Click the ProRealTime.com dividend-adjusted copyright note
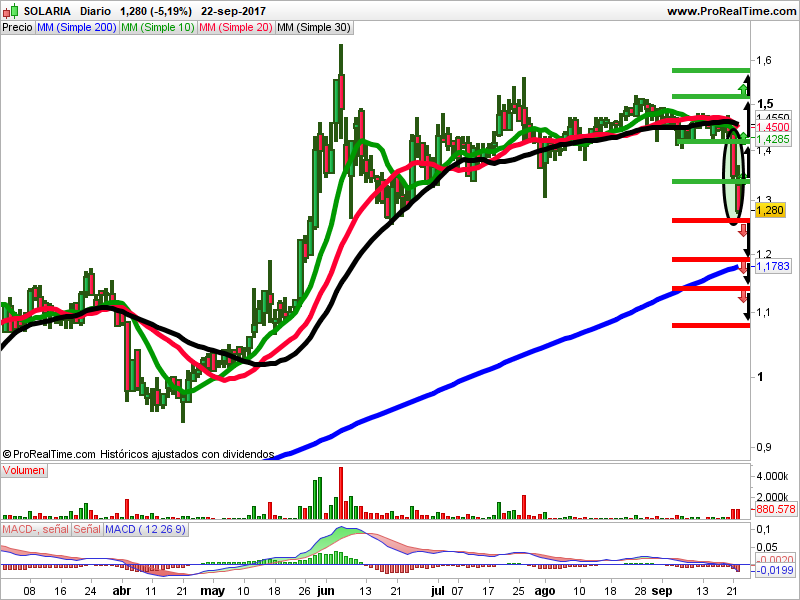This screenshot has height=600, width=800. point(138,454)
